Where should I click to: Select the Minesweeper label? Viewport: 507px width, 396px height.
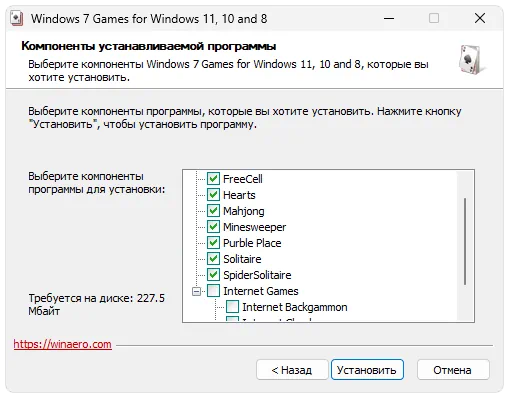point(254,227)
